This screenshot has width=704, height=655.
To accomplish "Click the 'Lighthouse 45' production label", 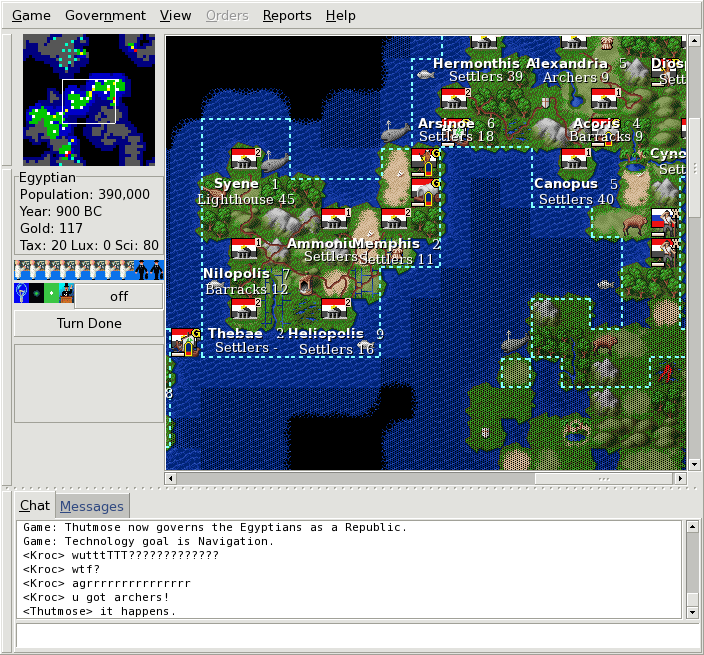I will point(246,199).
